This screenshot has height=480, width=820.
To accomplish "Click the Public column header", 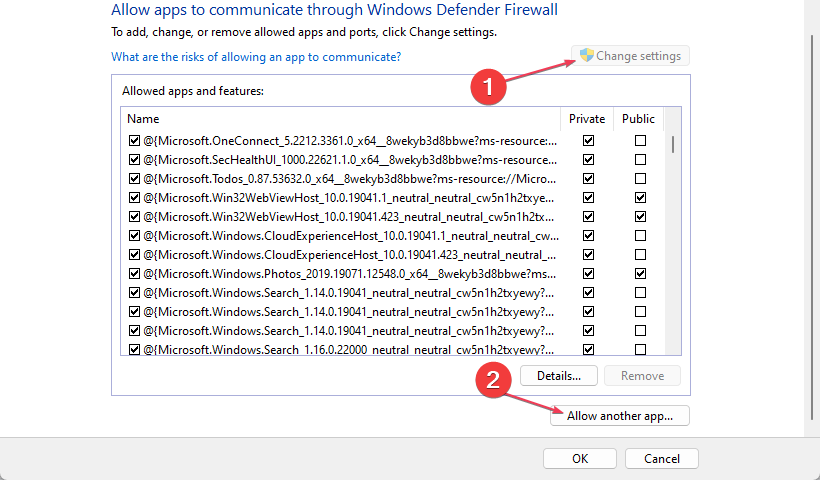I will click(638, 118).
